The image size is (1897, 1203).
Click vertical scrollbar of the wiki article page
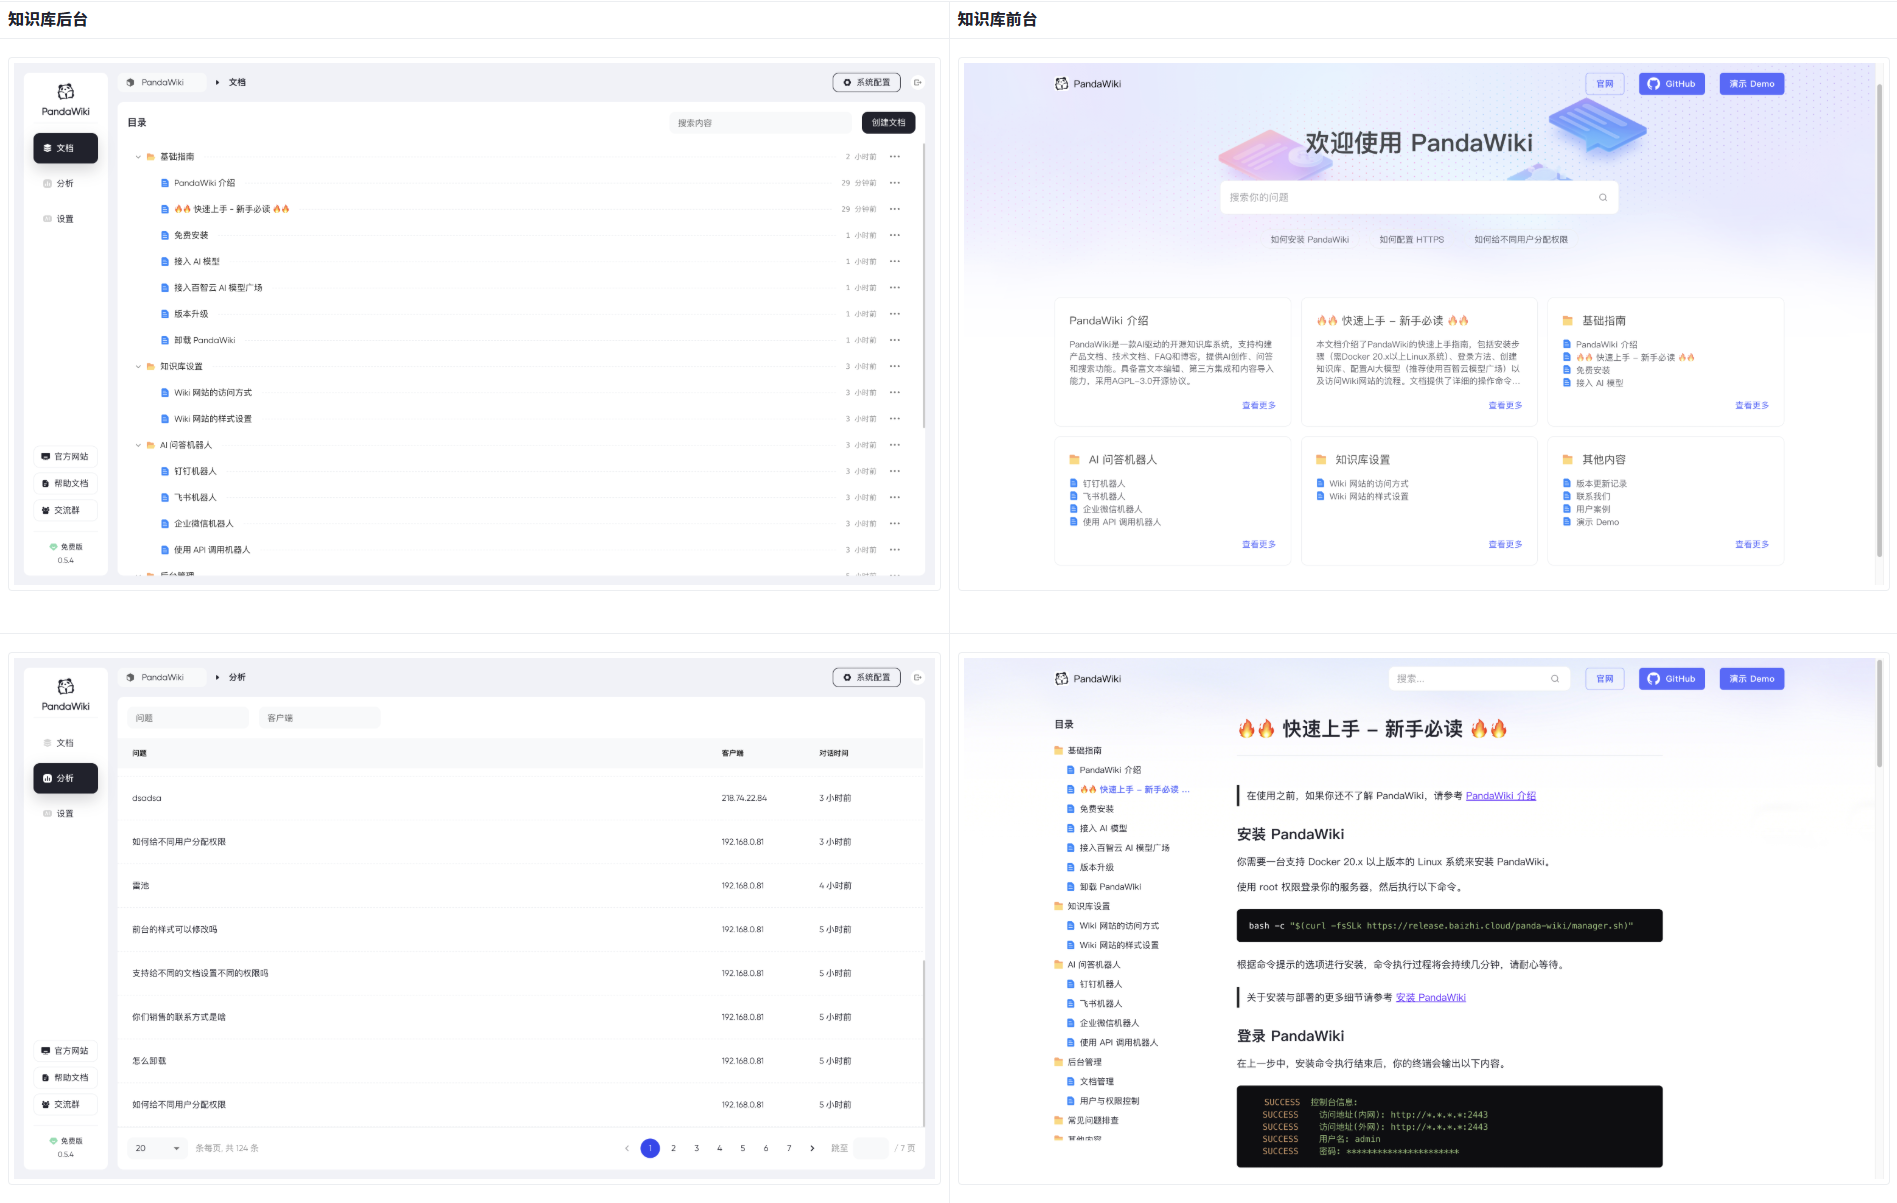tap(1879, 712)
